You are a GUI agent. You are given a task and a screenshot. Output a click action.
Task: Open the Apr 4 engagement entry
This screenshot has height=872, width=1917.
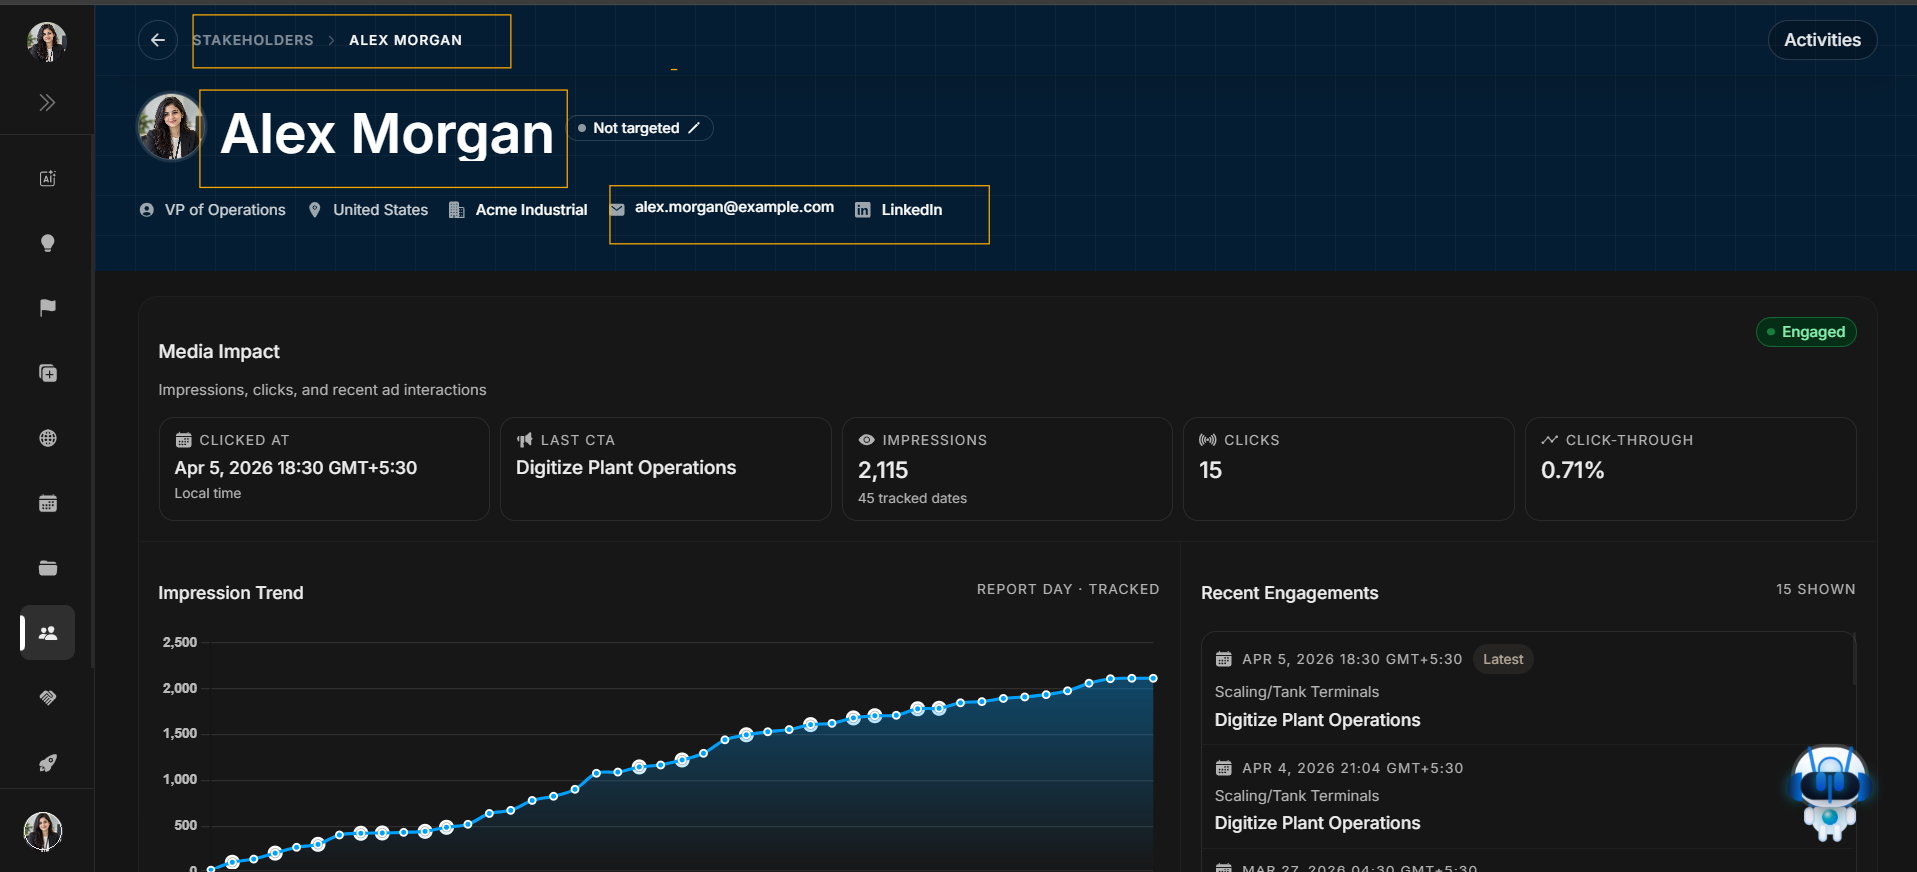pos(1526,796)
